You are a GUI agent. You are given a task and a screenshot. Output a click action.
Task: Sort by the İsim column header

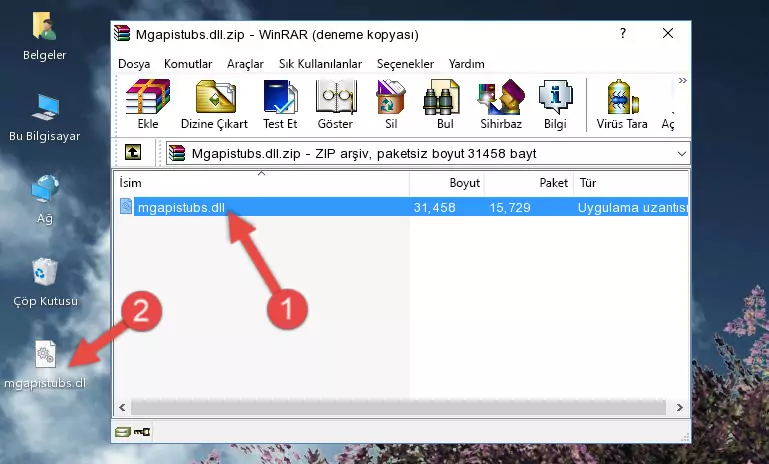point(262,183)
